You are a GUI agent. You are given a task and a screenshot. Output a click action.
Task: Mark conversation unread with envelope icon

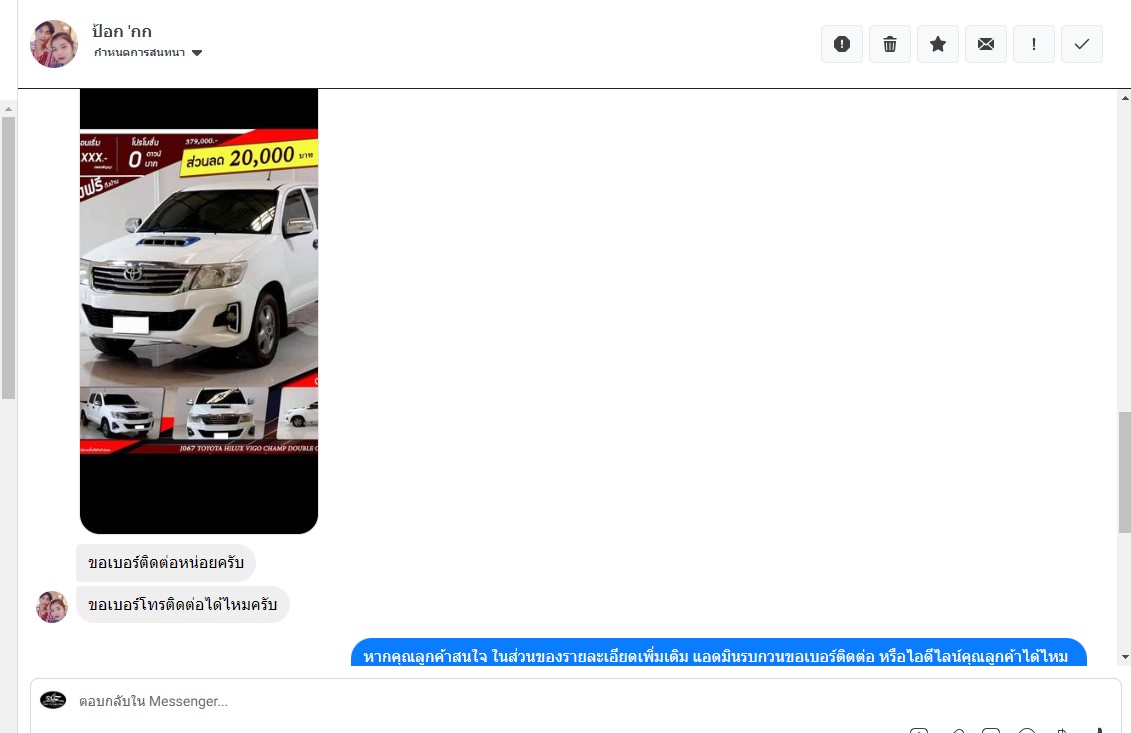(985, 44)
